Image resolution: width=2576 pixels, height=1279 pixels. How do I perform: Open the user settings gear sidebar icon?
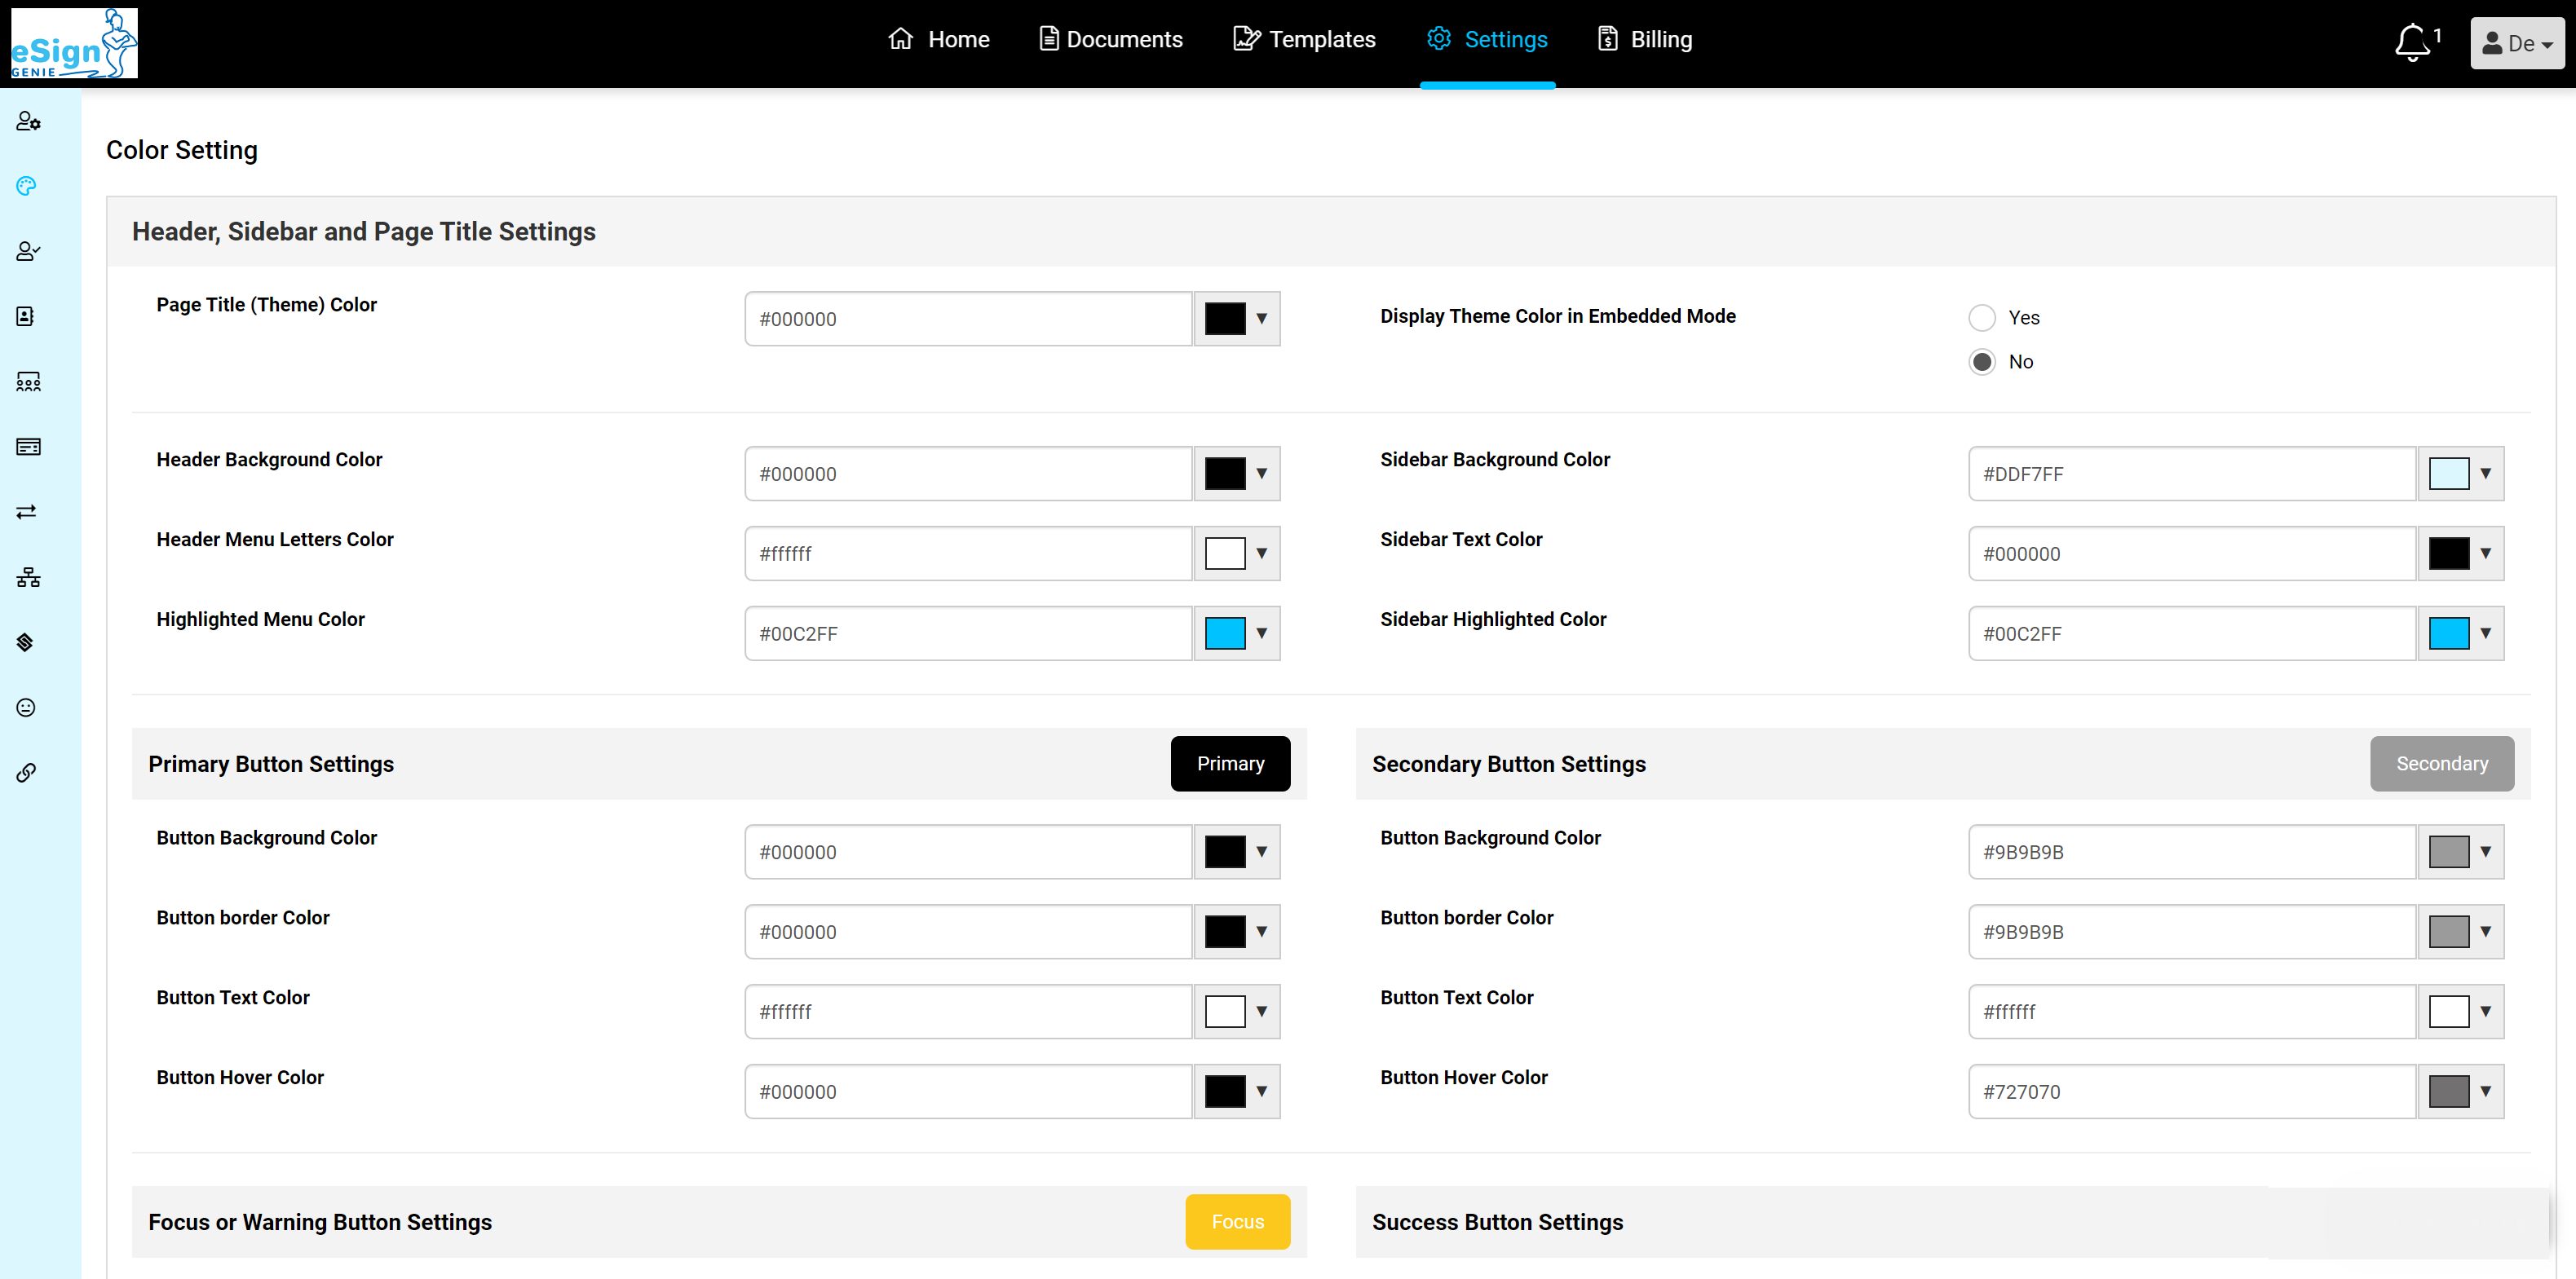28,122
